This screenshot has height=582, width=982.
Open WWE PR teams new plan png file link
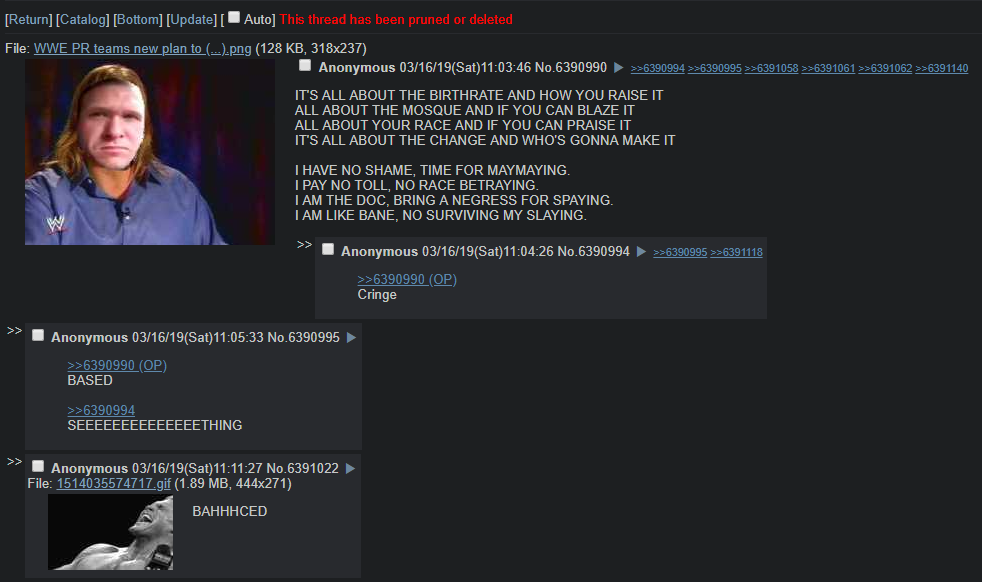click(142, 48)
